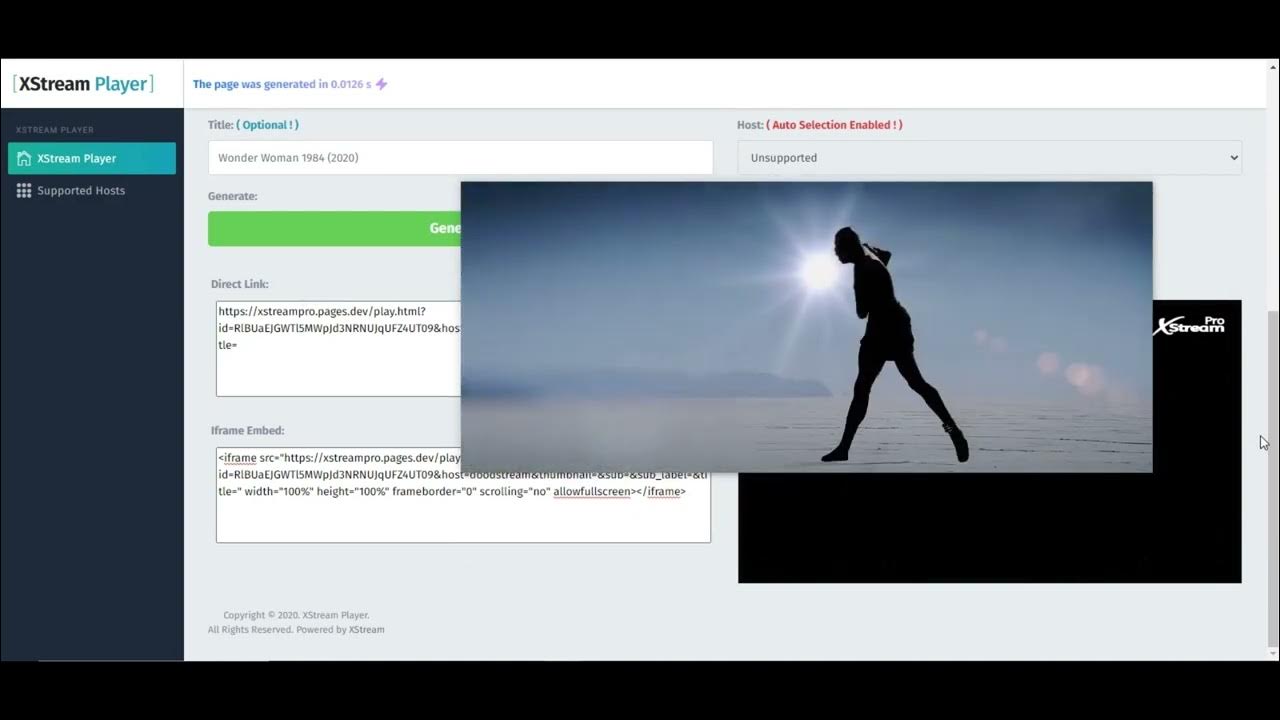The image size is (1280, 720).
Task: Click the lightning bolt icon in header
Action: [x=381, y=84]
